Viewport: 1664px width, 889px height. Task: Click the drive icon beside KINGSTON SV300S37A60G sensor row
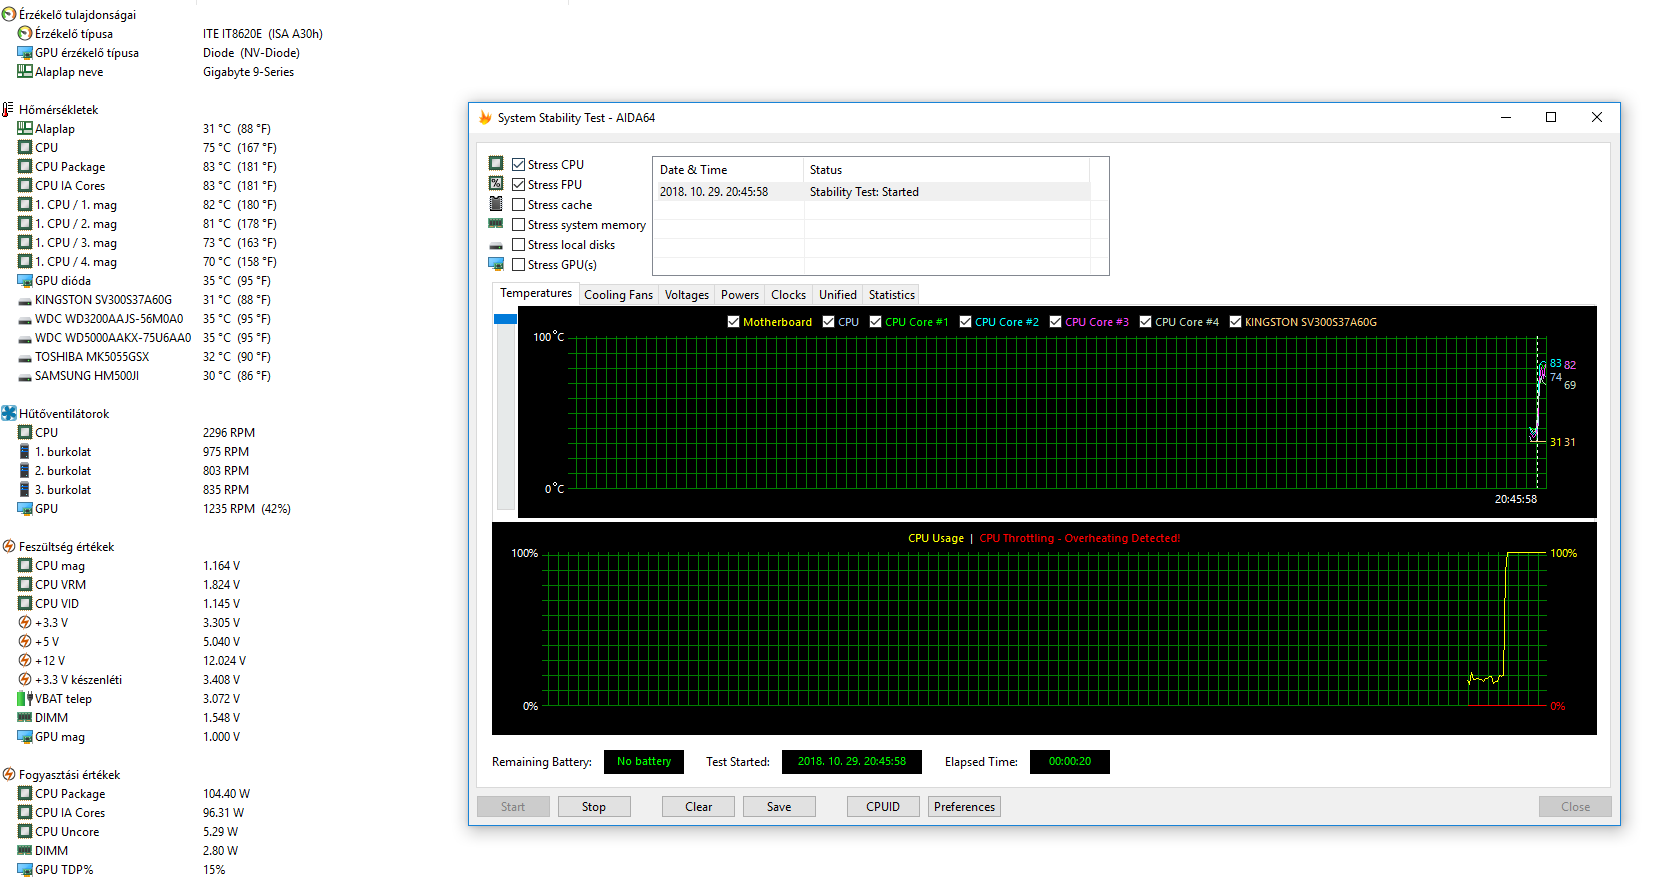25,300
